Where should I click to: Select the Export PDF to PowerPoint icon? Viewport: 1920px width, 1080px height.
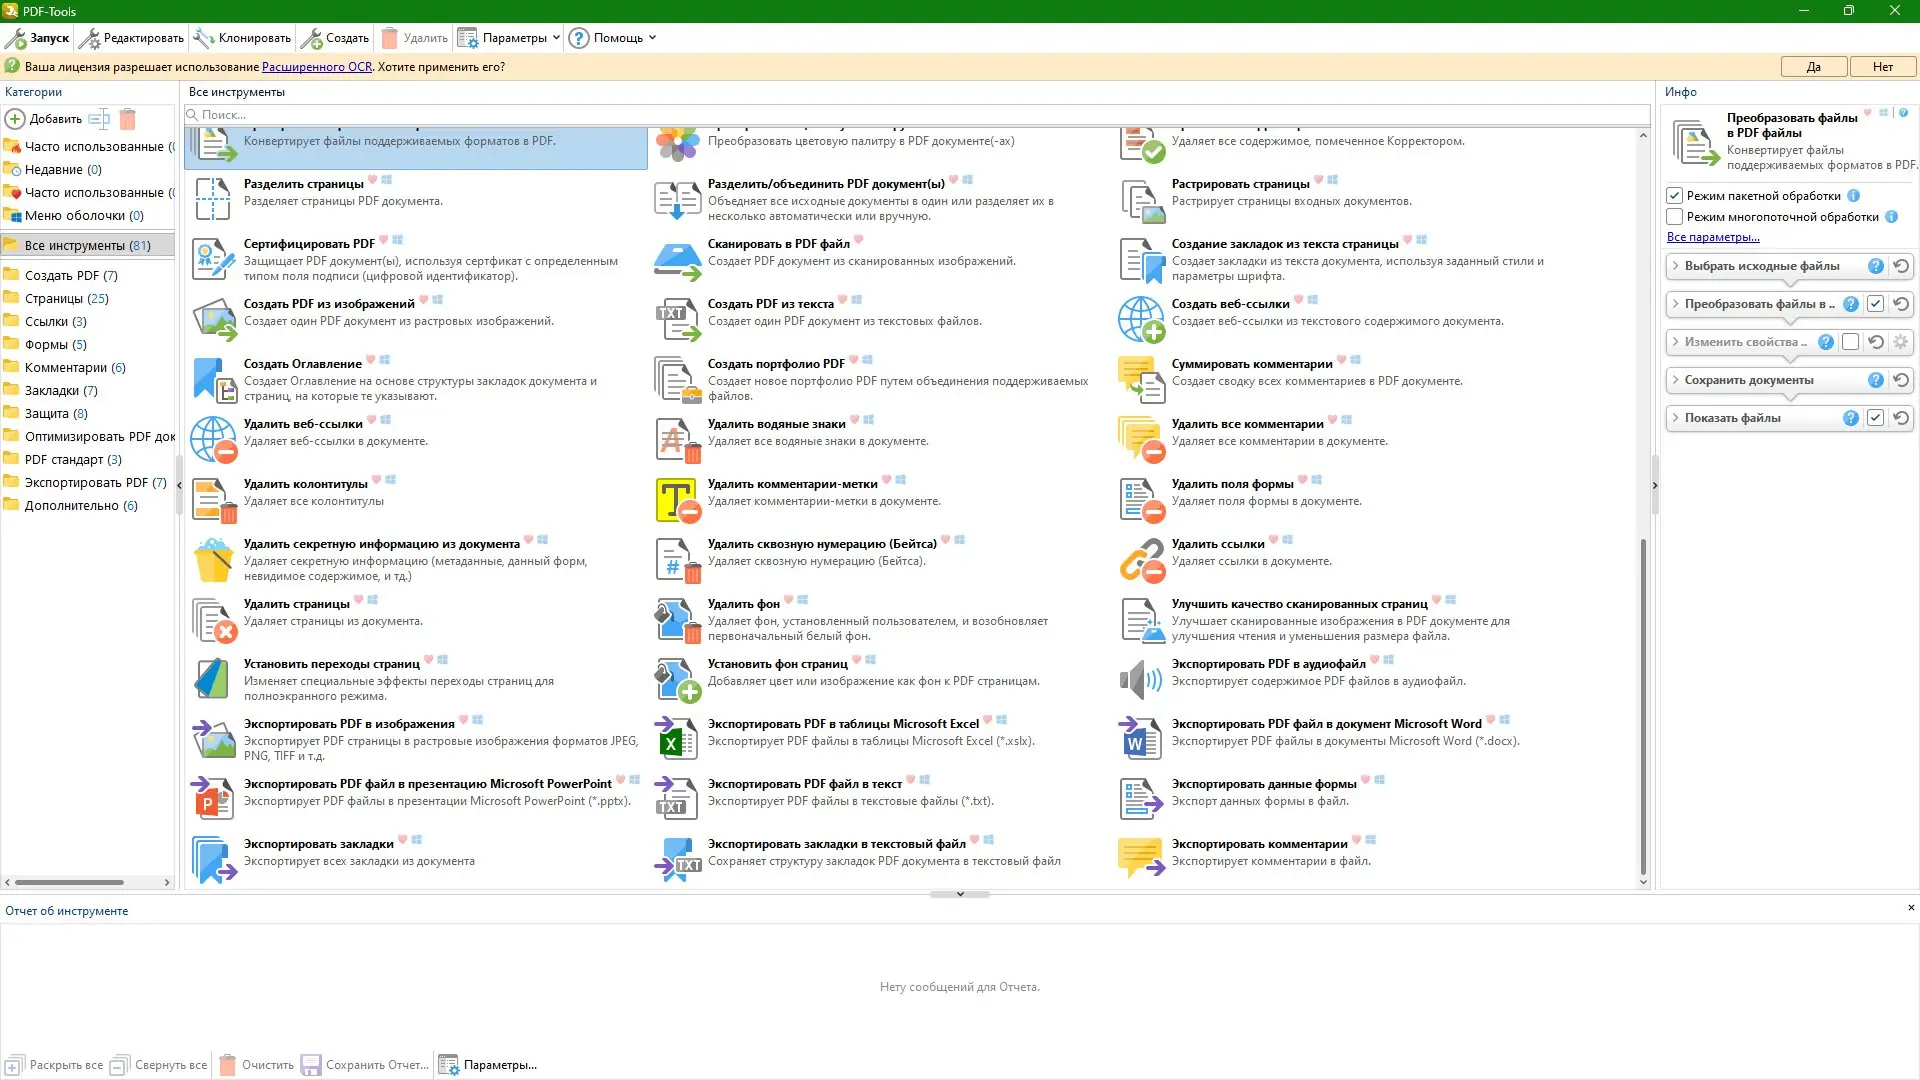212,799
